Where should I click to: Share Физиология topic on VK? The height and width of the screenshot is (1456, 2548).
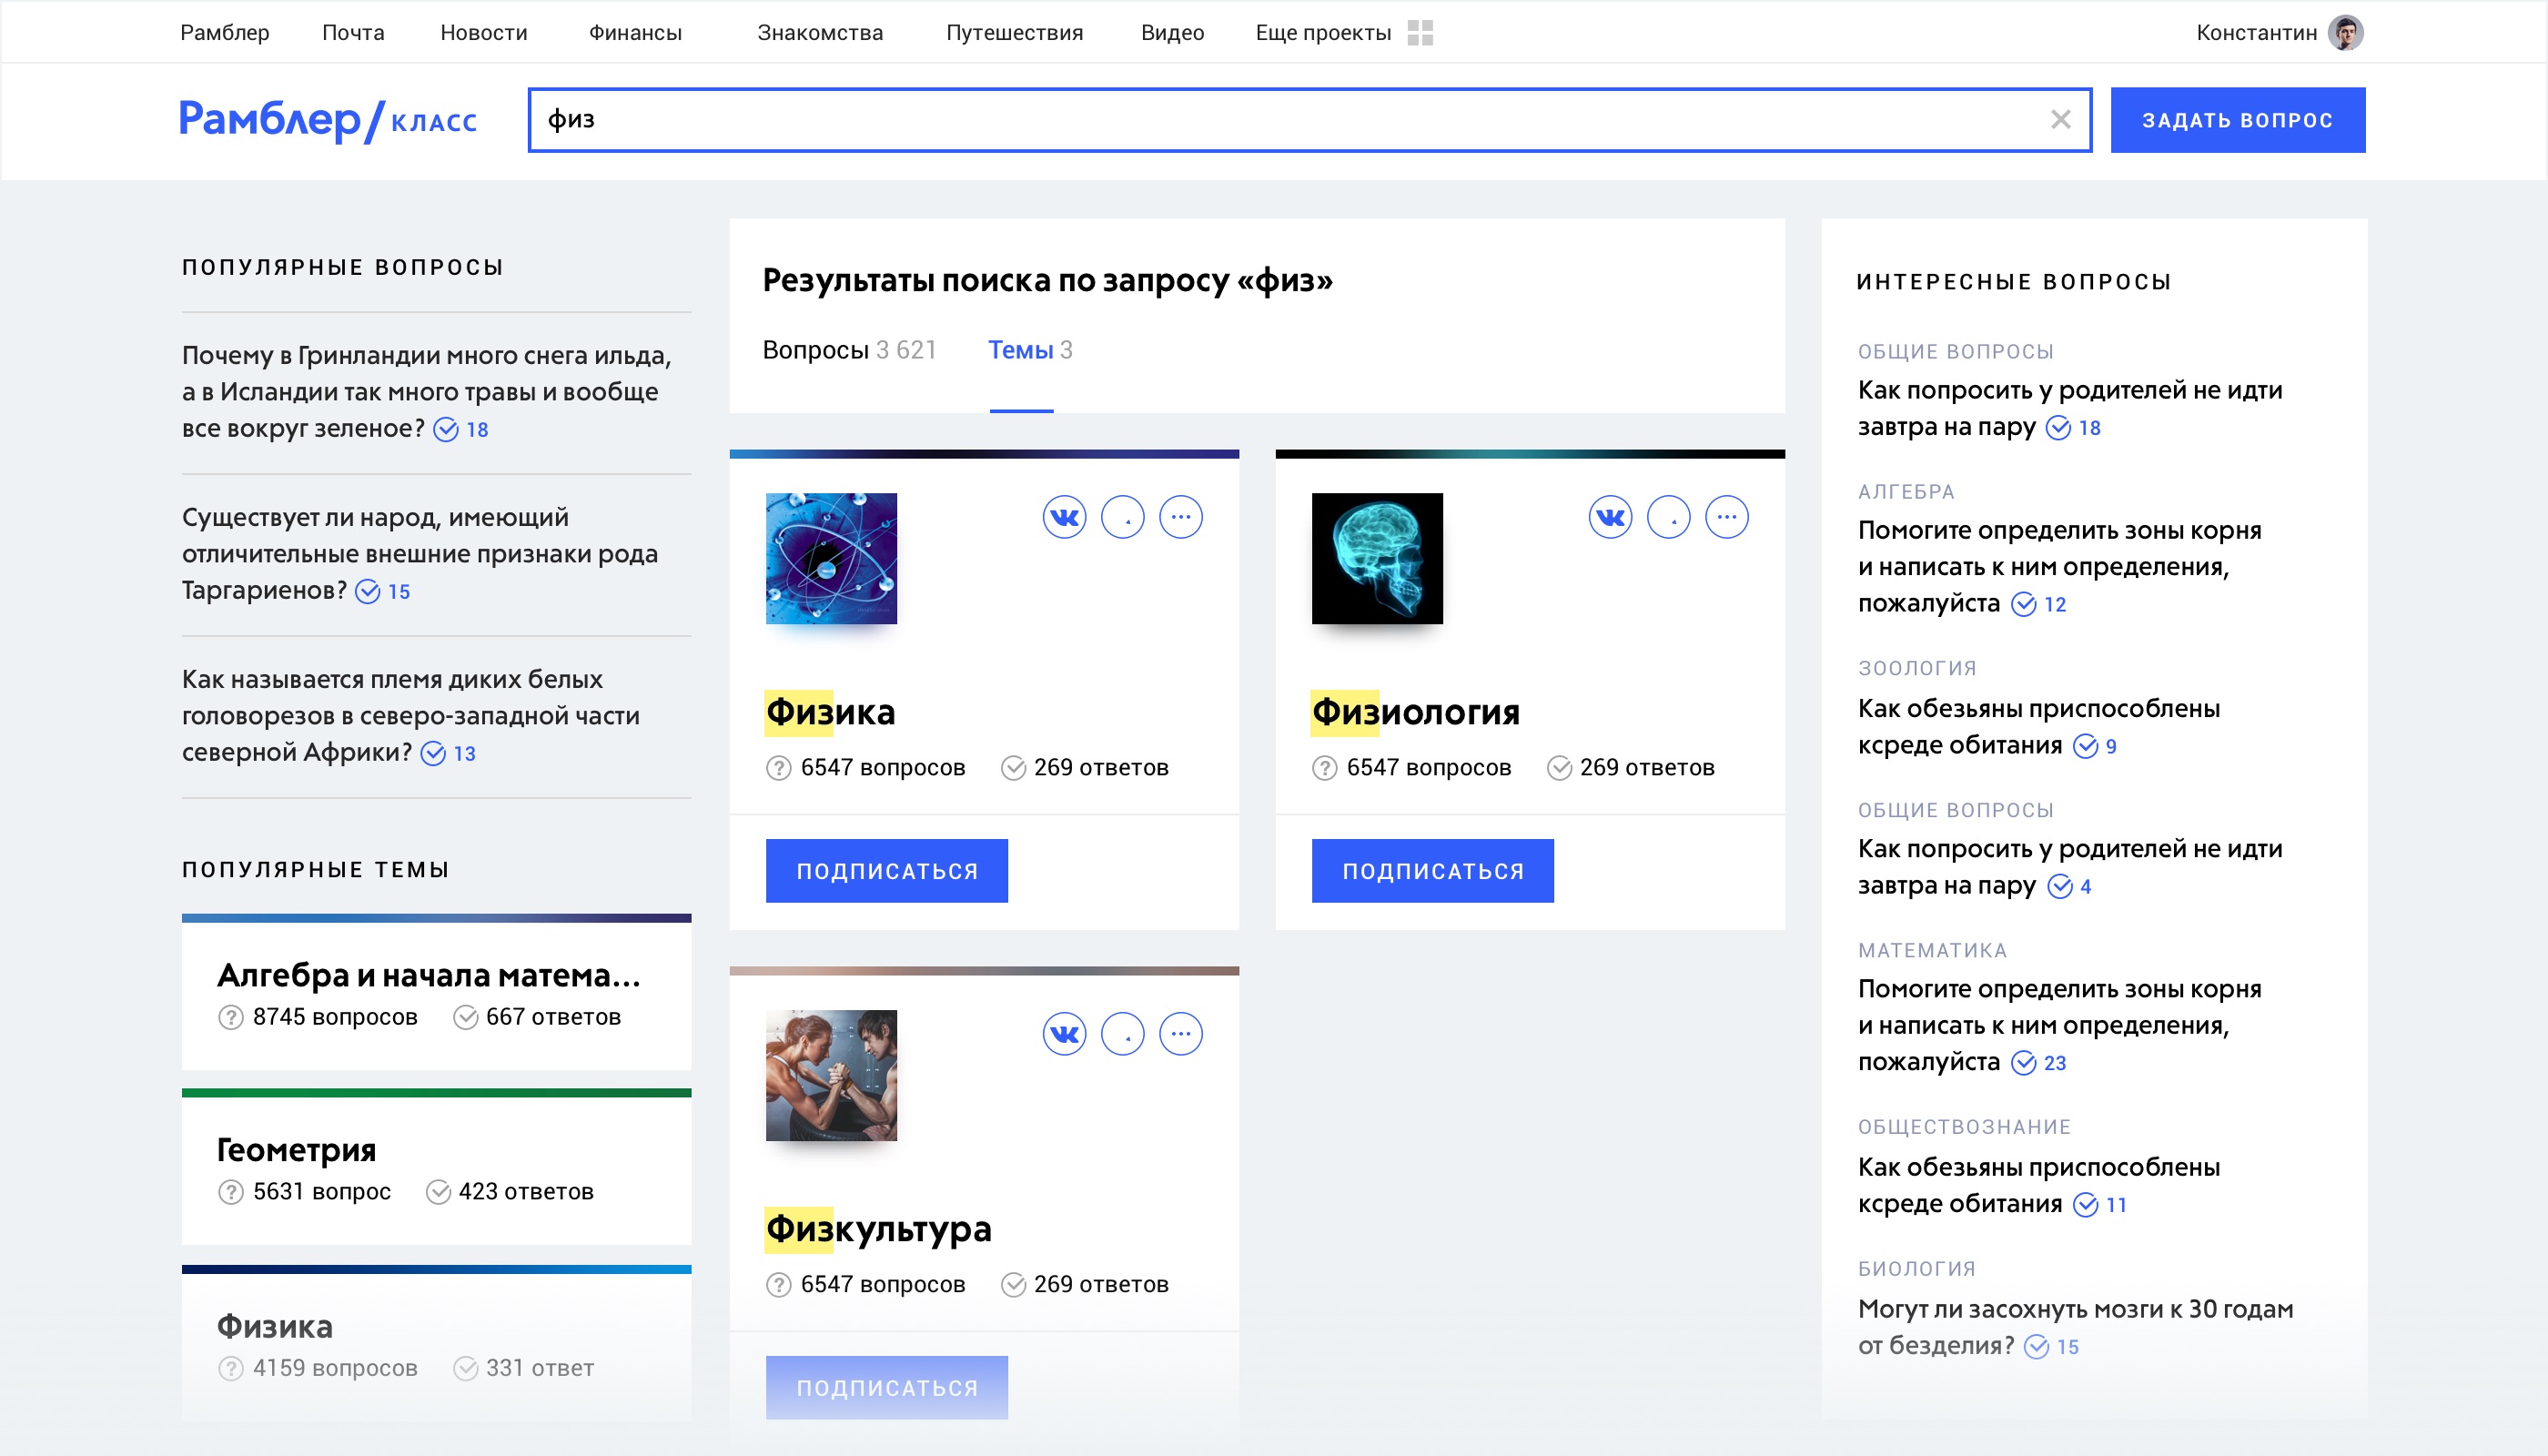(x=1610, y=517)
